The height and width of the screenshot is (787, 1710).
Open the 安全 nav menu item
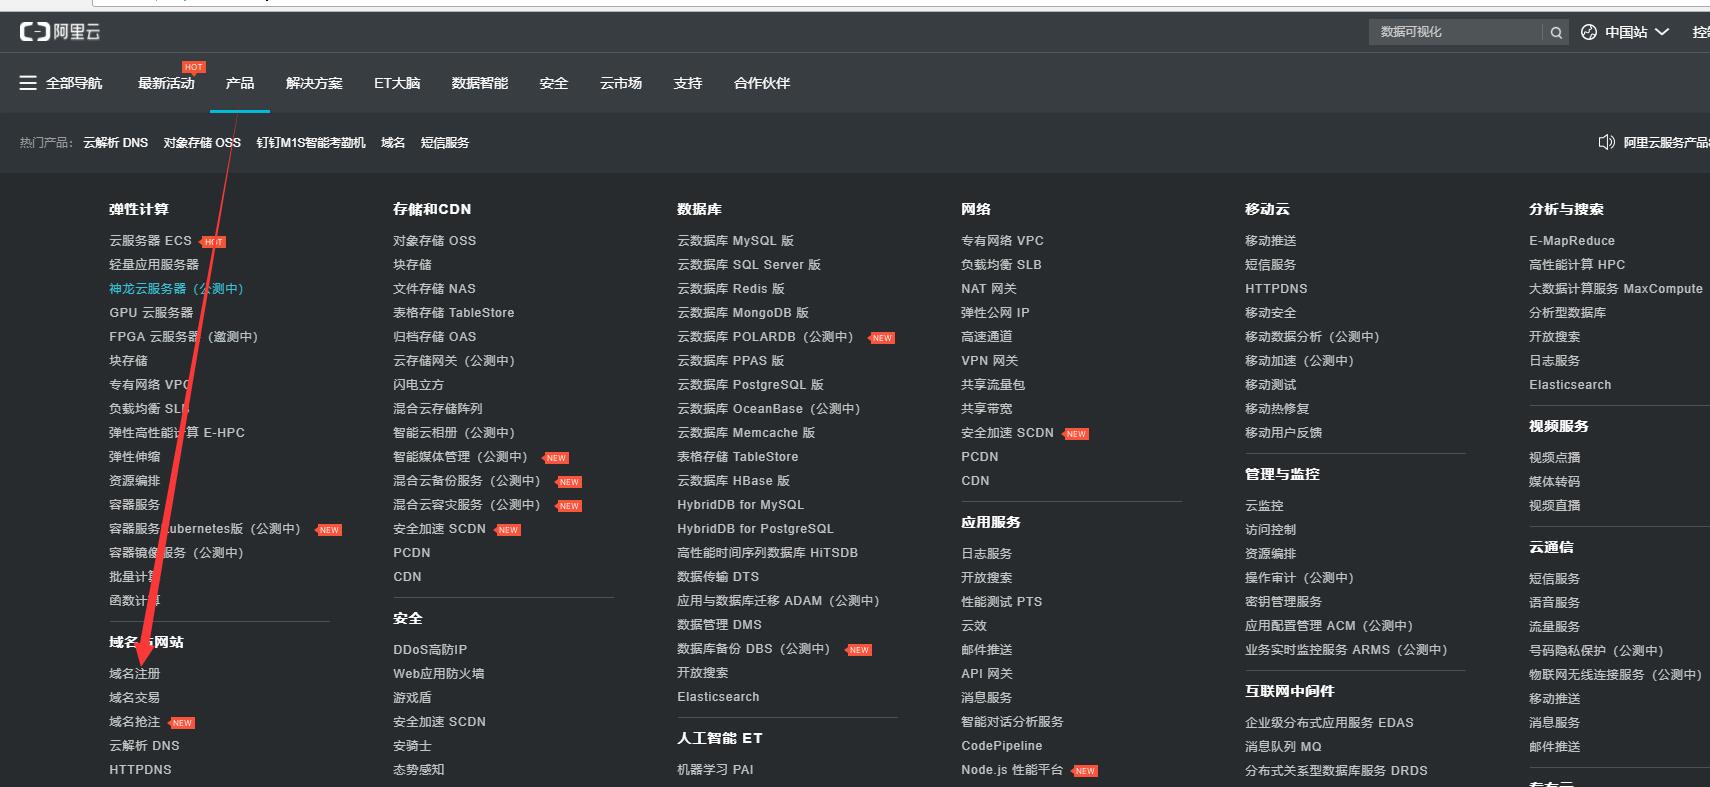coord(554,83)
